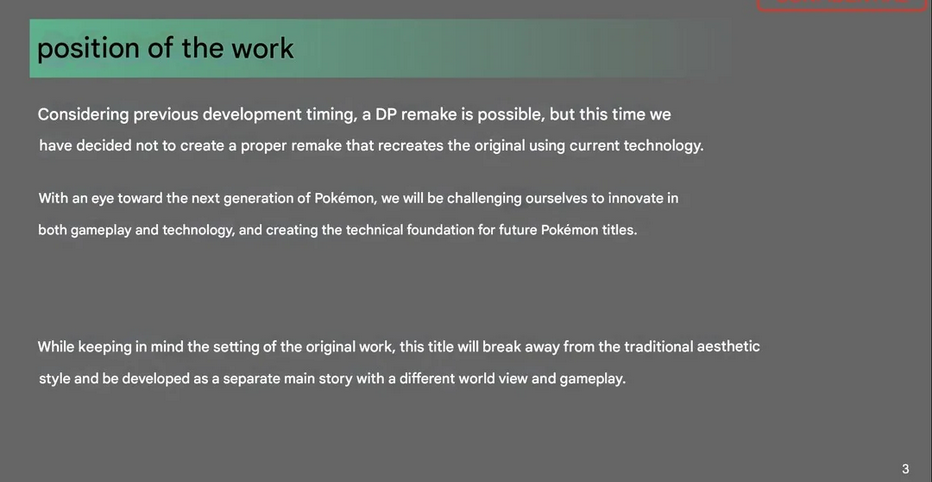
Task: Click the "position of the work" slide title
Action: point(165,49)
